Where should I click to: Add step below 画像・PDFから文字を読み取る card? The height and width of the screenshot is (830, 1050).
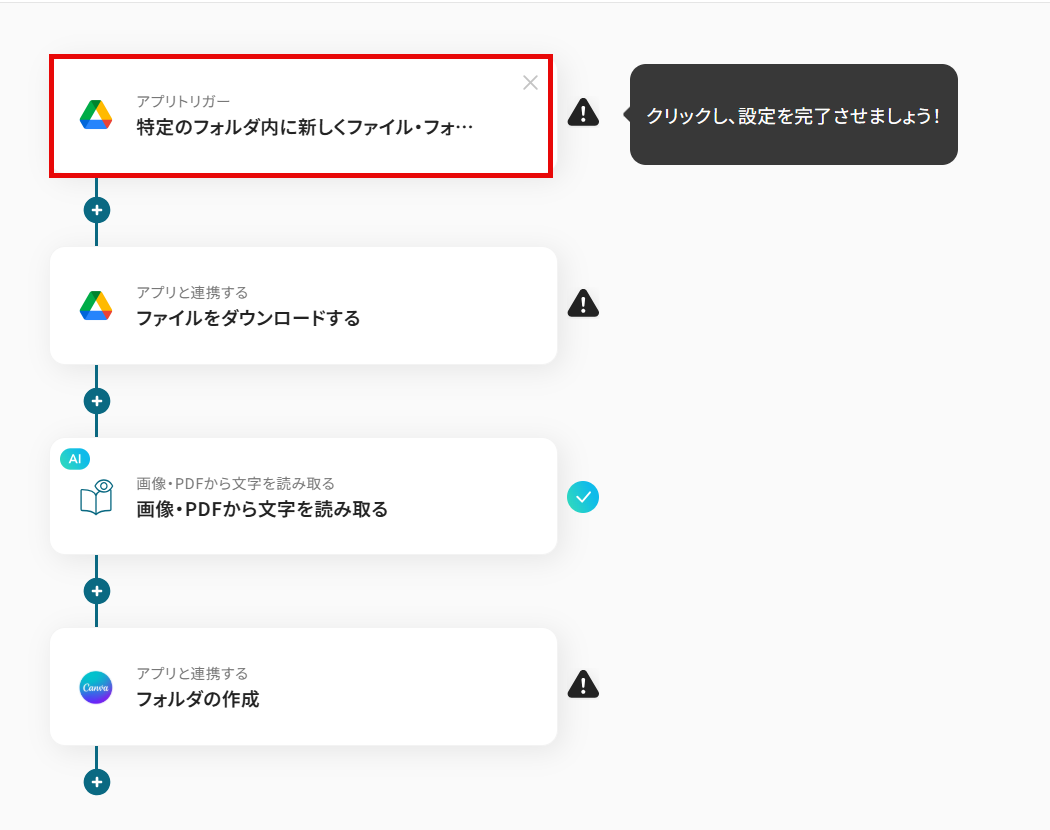(97, 591)
